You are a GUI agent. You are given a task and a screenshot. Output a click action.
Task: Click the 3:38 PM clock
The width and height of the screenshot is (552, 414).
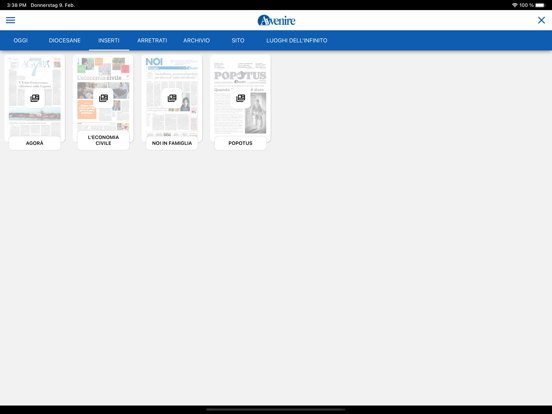[x=17, y=5]
